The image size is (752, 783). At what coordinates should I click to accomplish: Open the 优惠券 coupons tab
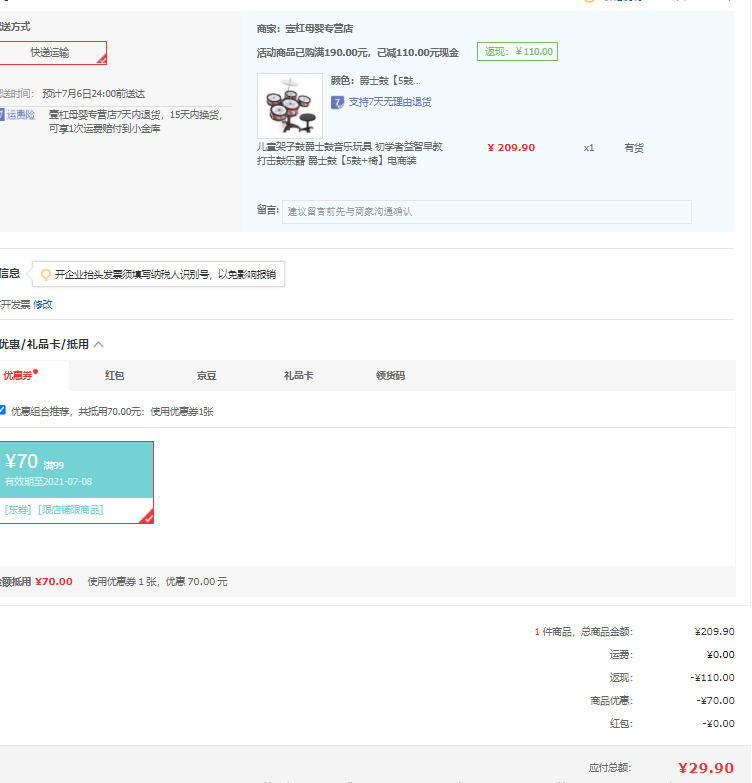coord(20,376)
